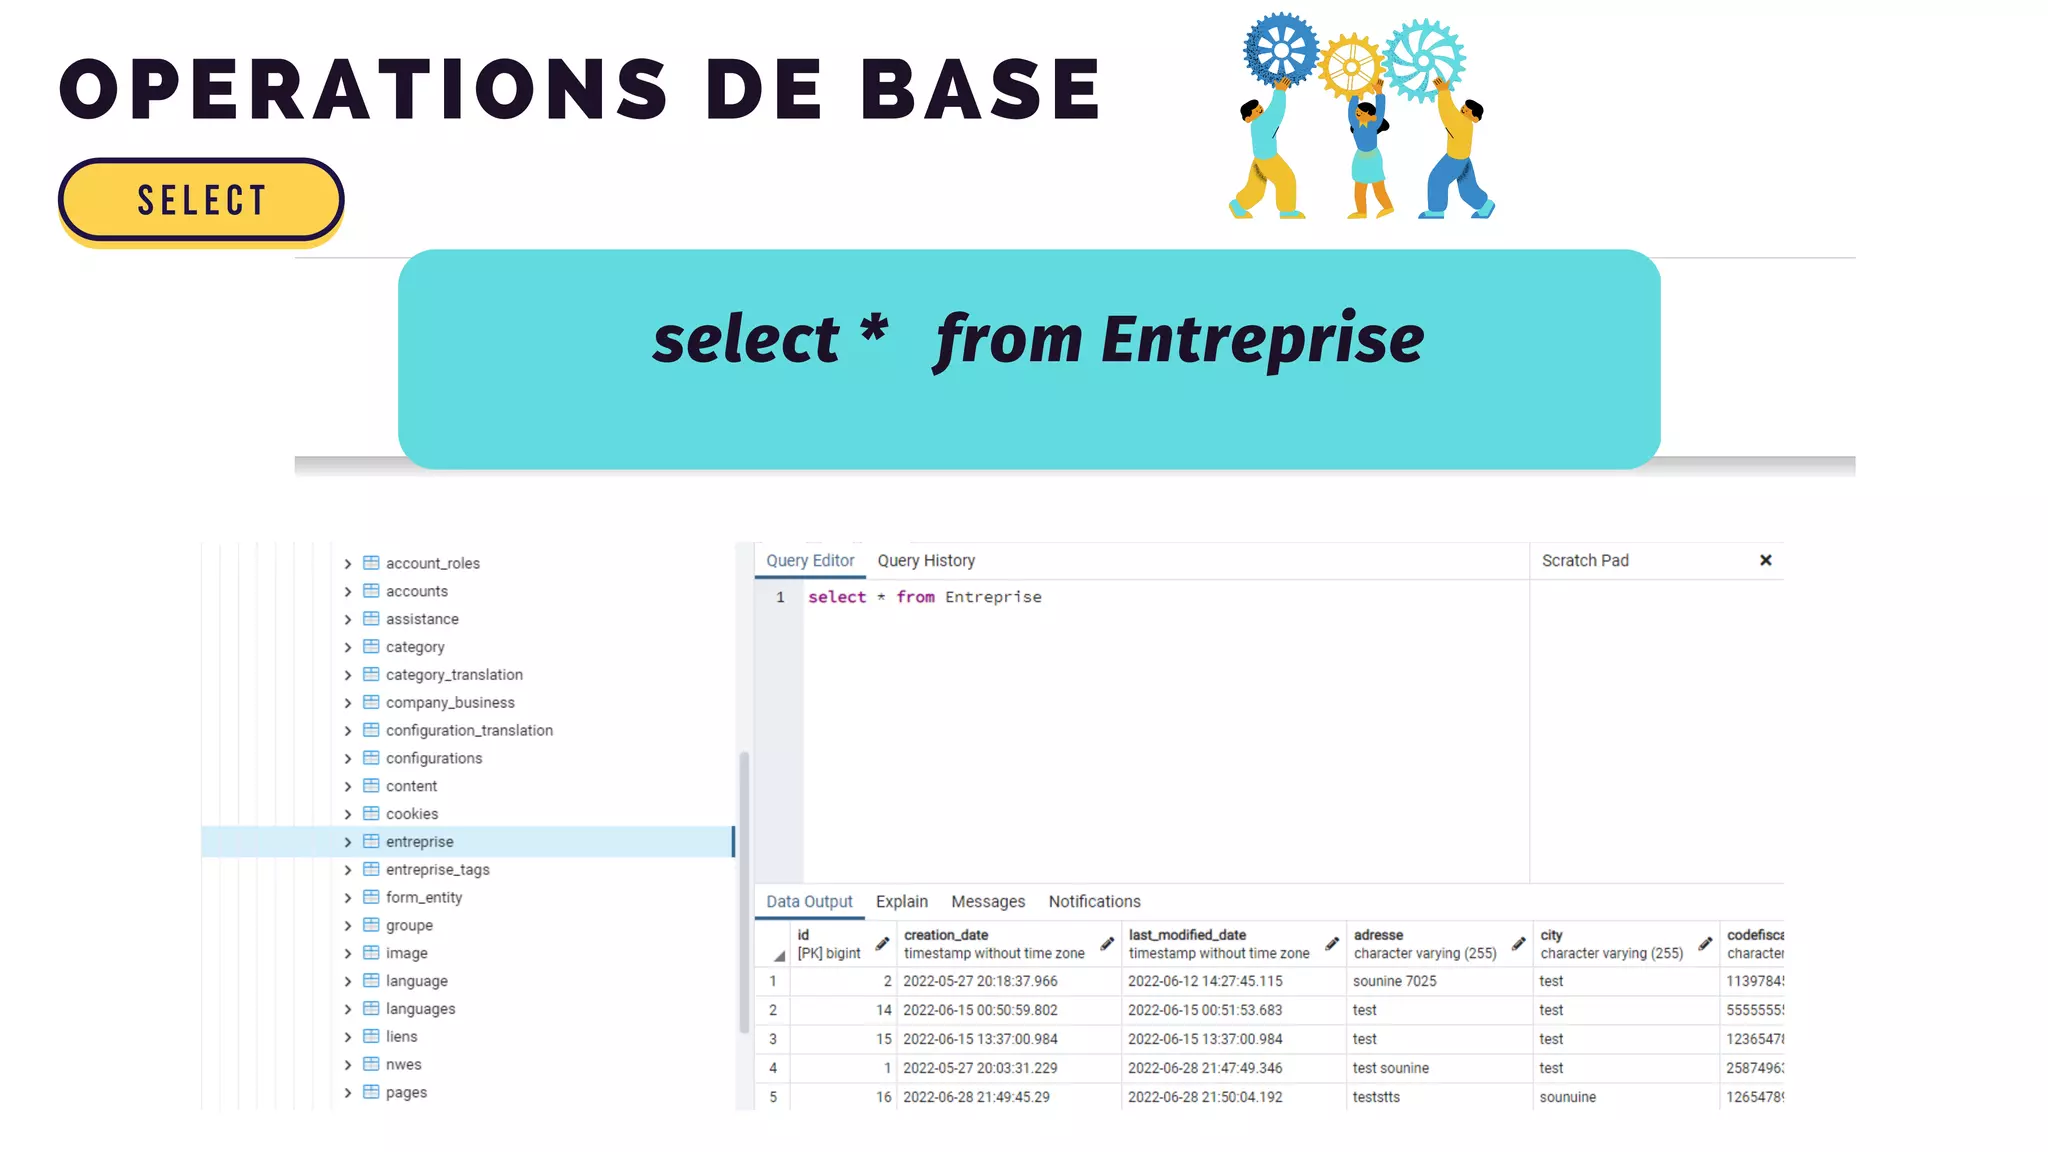Click the entreprise table icon

click(x=371, y=841)
